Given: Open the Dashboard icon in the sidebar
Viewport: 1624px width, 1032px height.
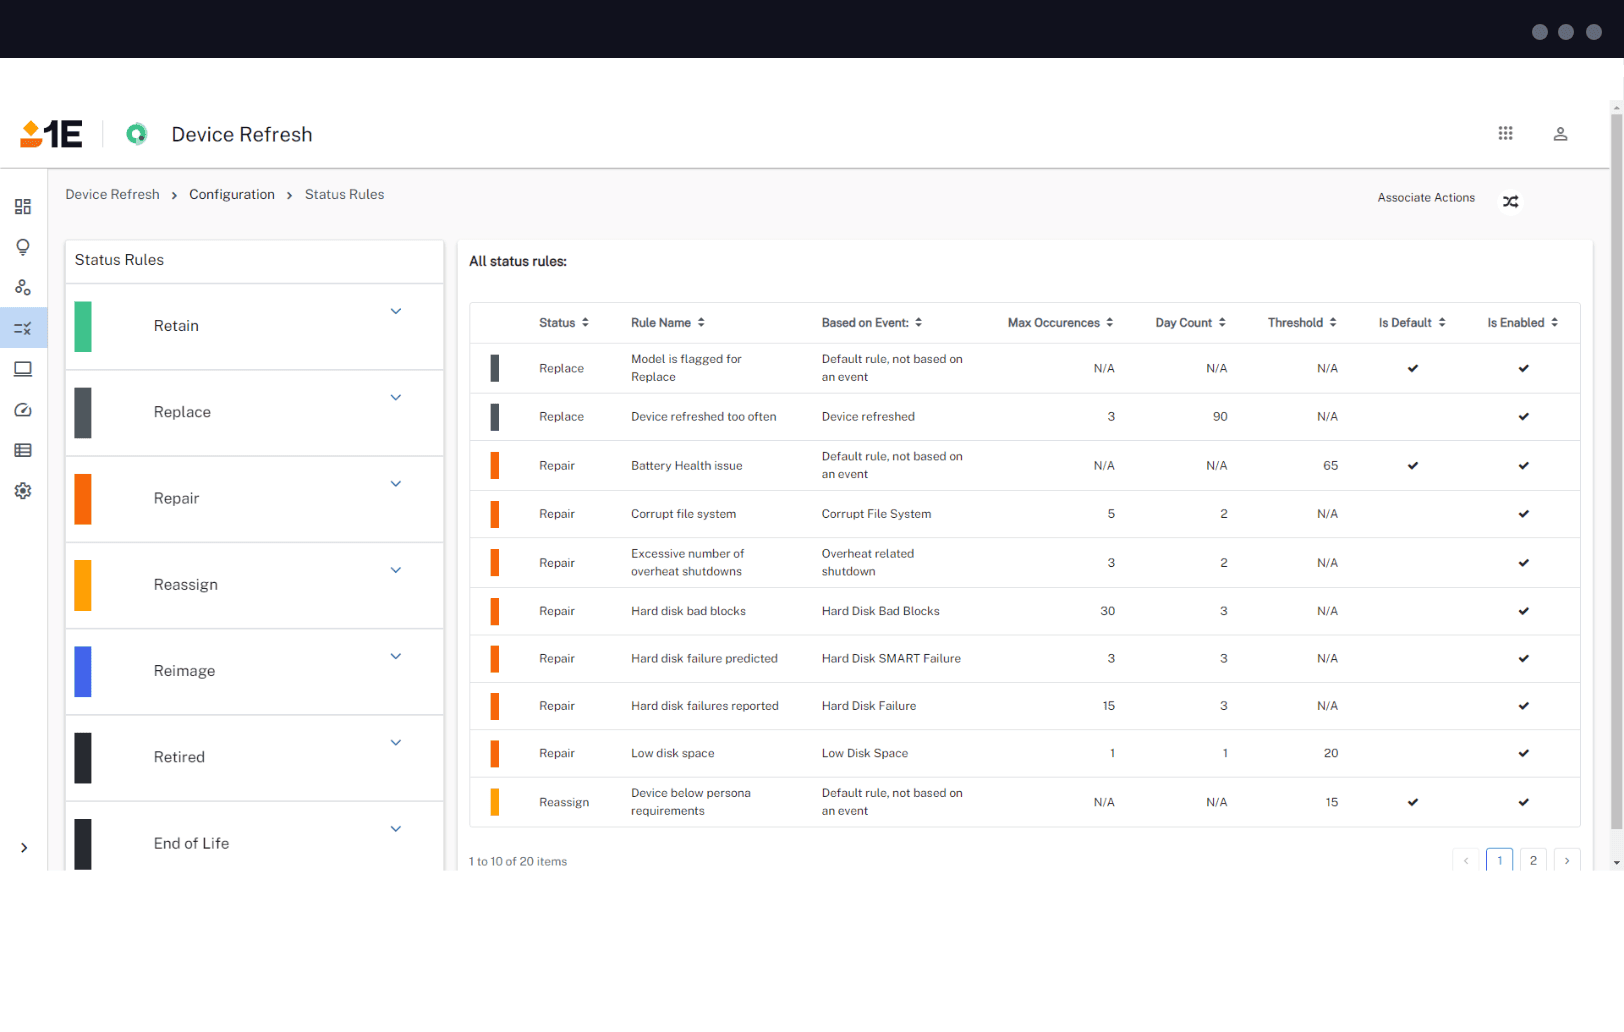Looking at the screenshot, I should 23,207.
